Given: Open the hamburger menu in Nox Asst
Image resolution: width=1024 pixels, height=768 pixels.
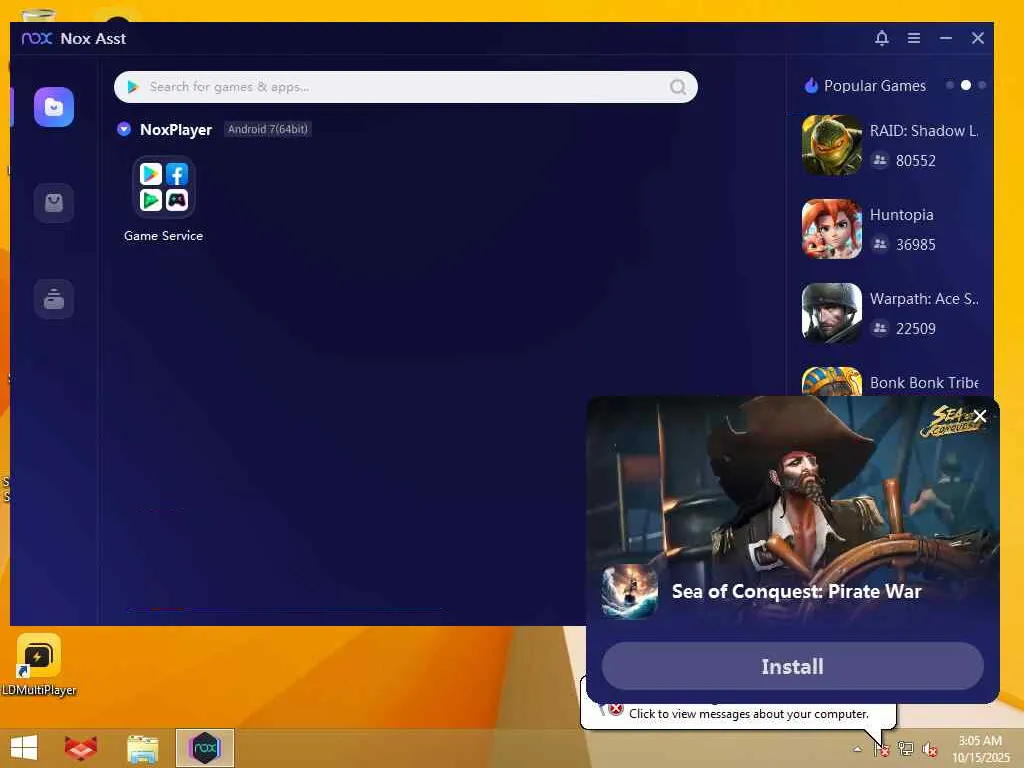Looking at the screenshot, I should pyautogui.click(x=914, y=38).
